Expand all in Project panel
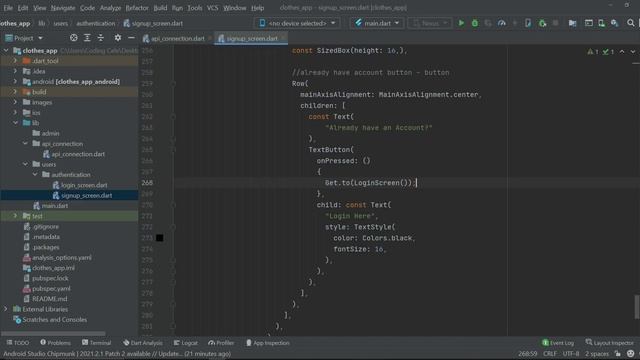 click(87, 38)
